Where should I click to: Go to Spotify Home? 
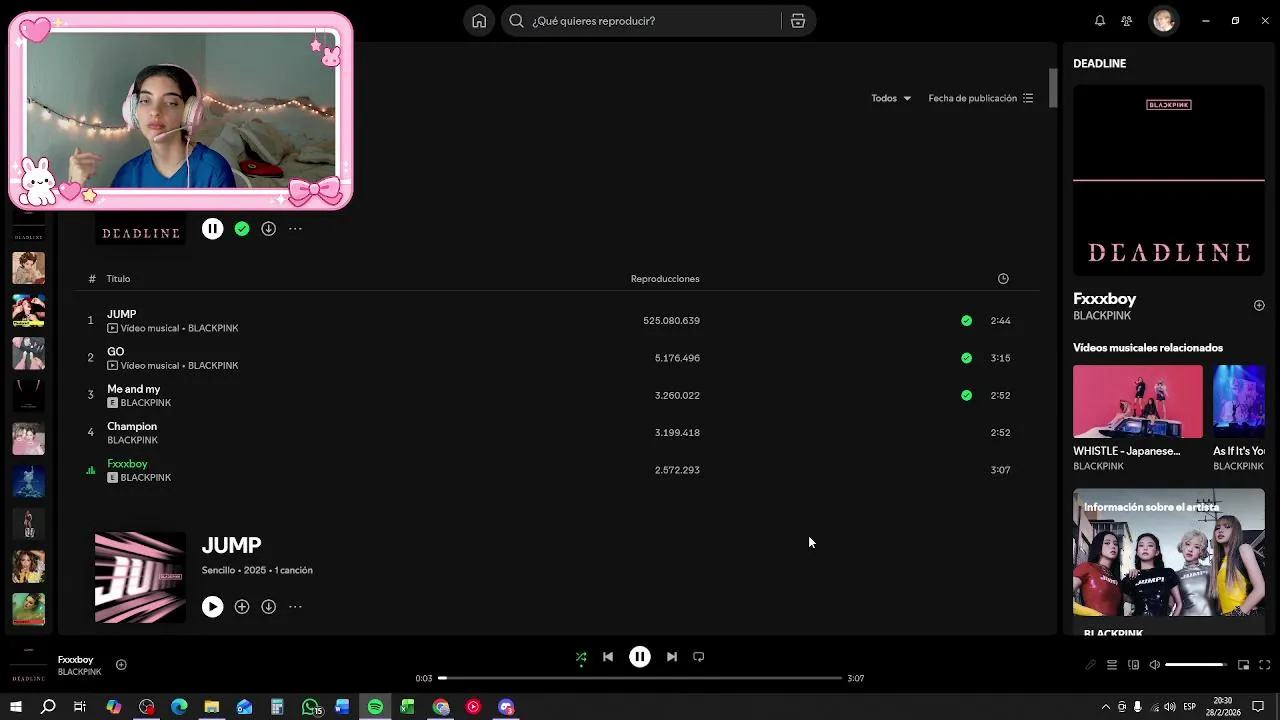point(479,21)
